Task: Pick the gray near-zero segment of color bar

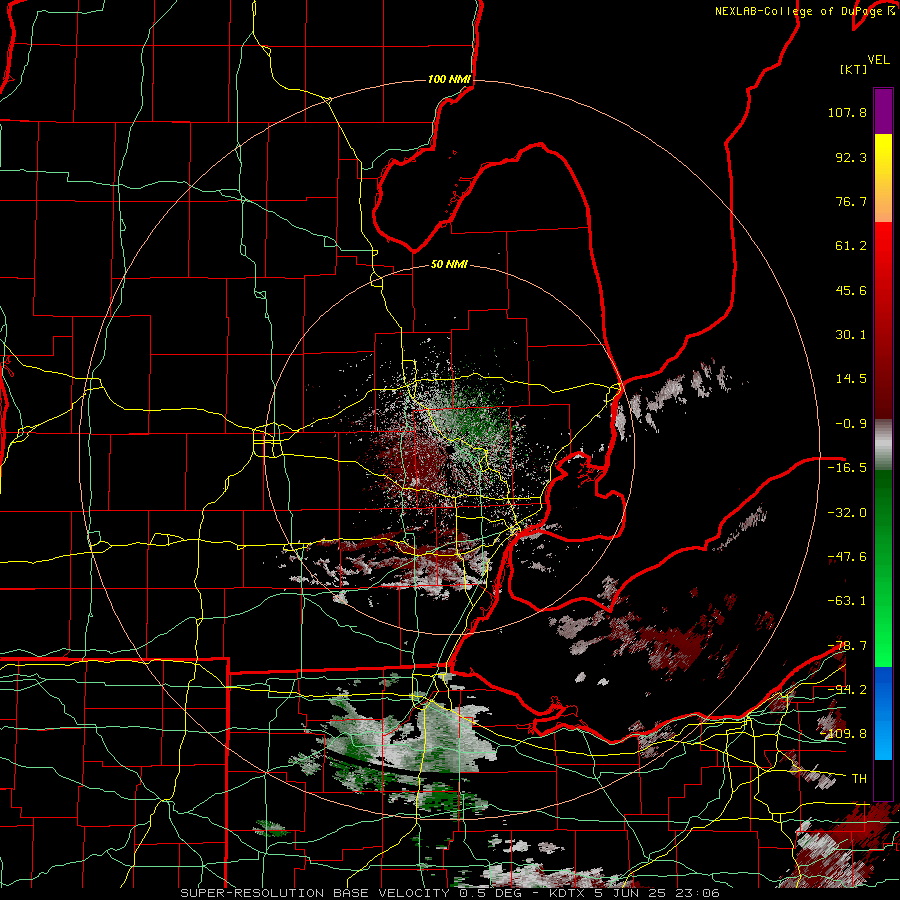Action: click(883, 445)
